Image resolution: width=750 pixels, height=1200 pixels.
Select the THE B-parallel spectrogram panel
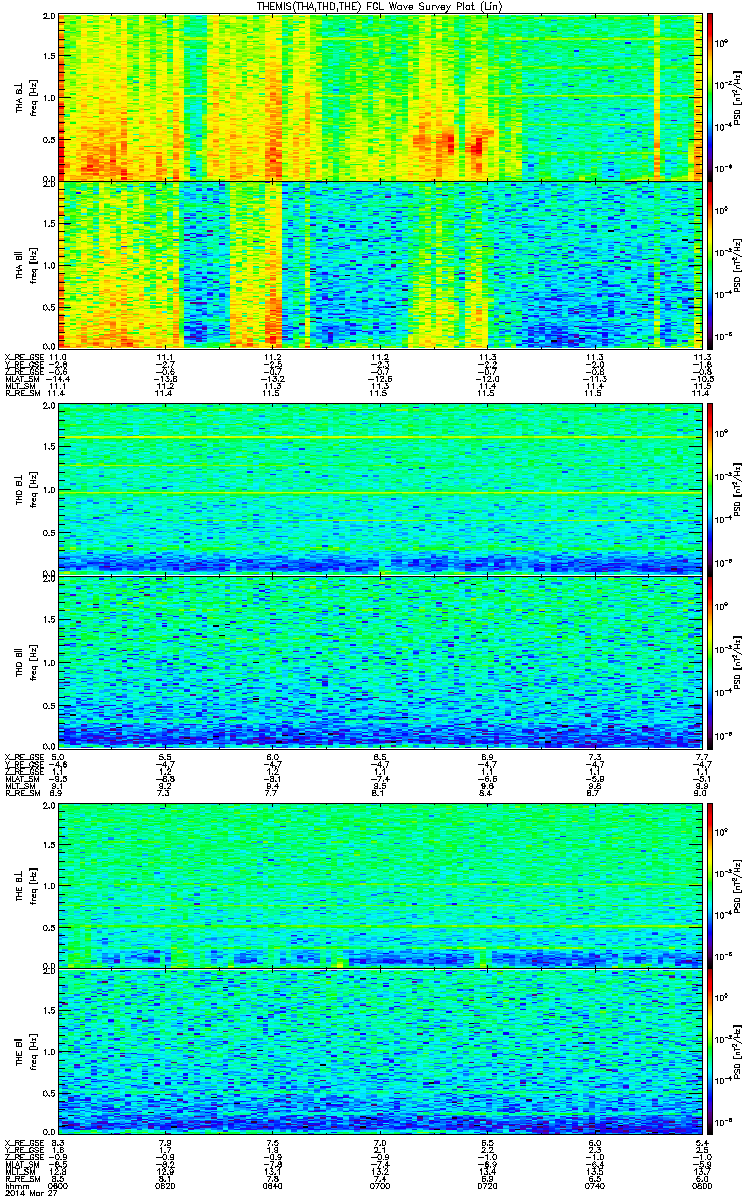(379, 1053)
